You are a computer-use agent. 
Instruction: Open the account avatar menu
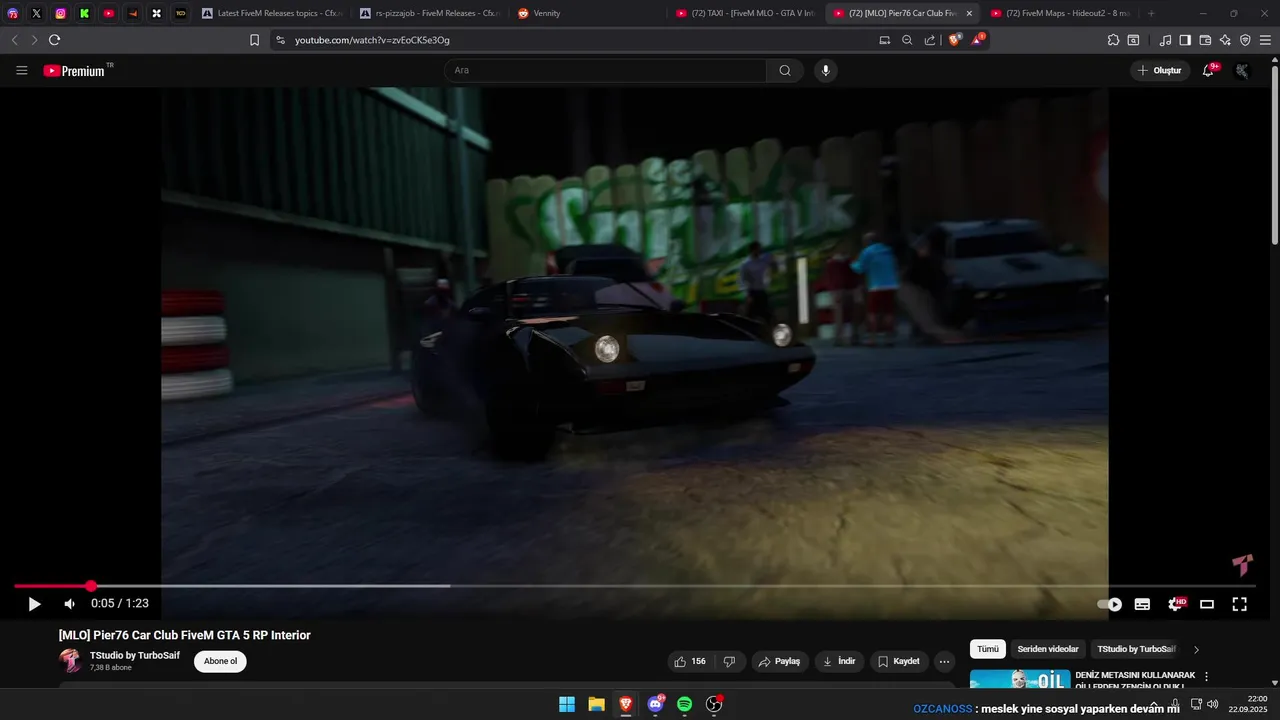(1242, 70)
